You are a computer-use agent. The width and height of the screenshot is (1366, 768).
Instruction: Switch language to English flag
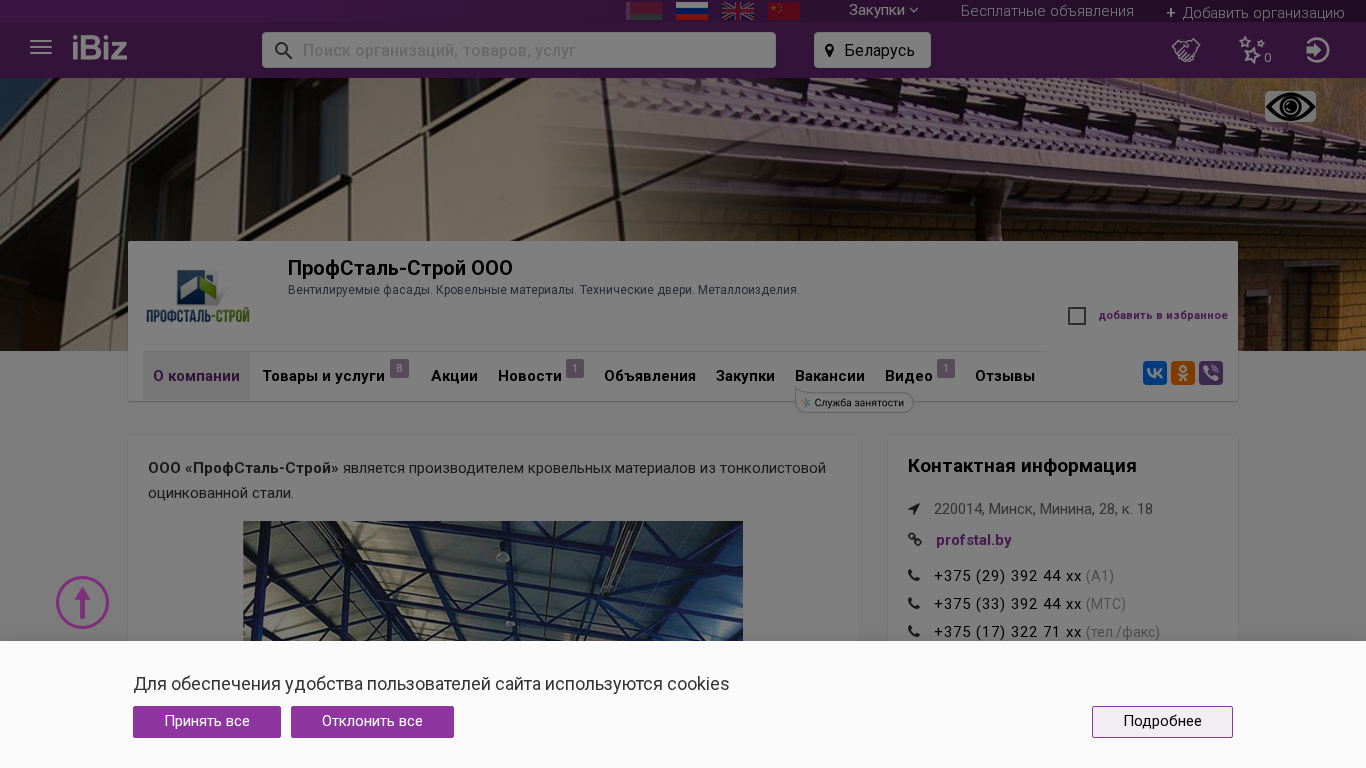pyautogui.click(x=738, y=11)
